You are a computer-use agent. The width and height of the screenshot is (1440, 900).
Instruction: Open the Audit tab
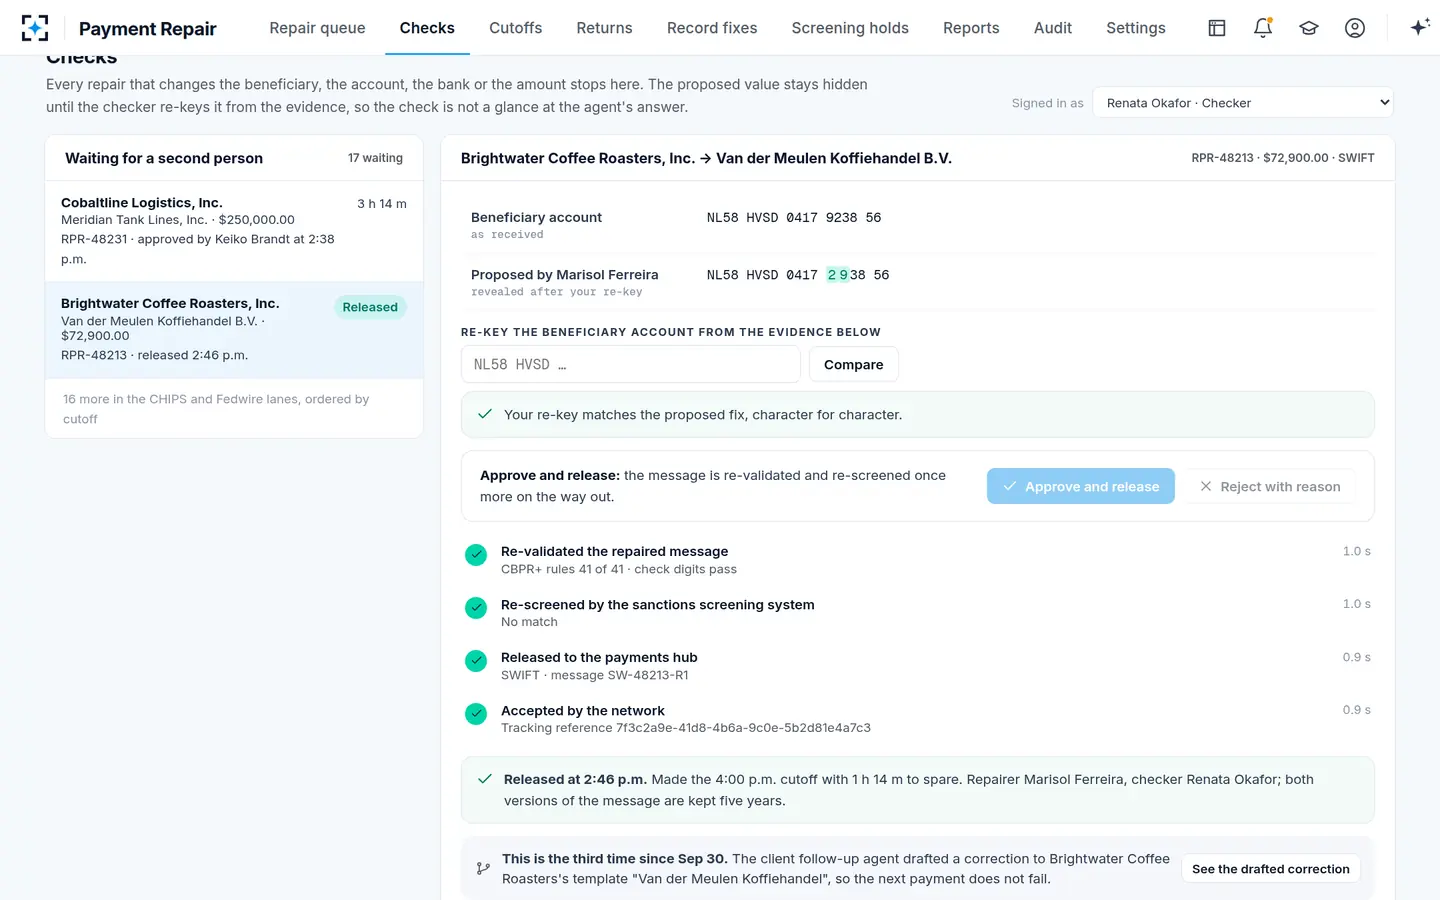point(1053,28)
